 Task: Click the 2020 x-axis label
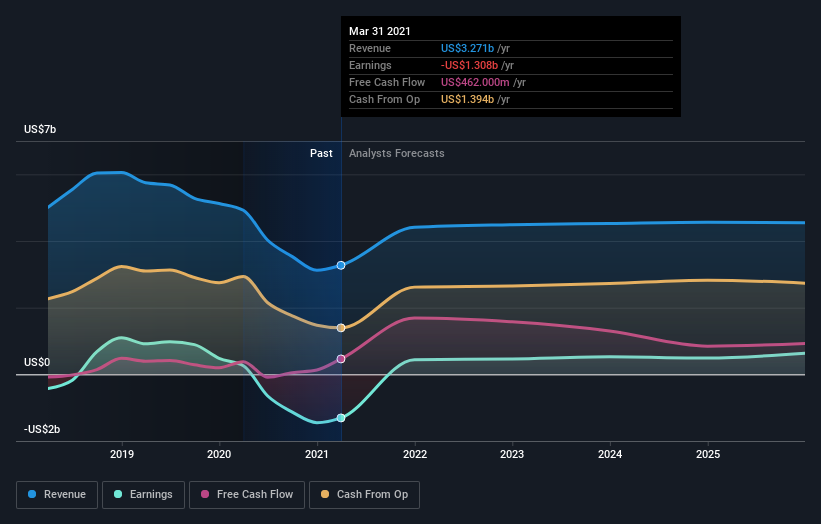pos(219,454)
